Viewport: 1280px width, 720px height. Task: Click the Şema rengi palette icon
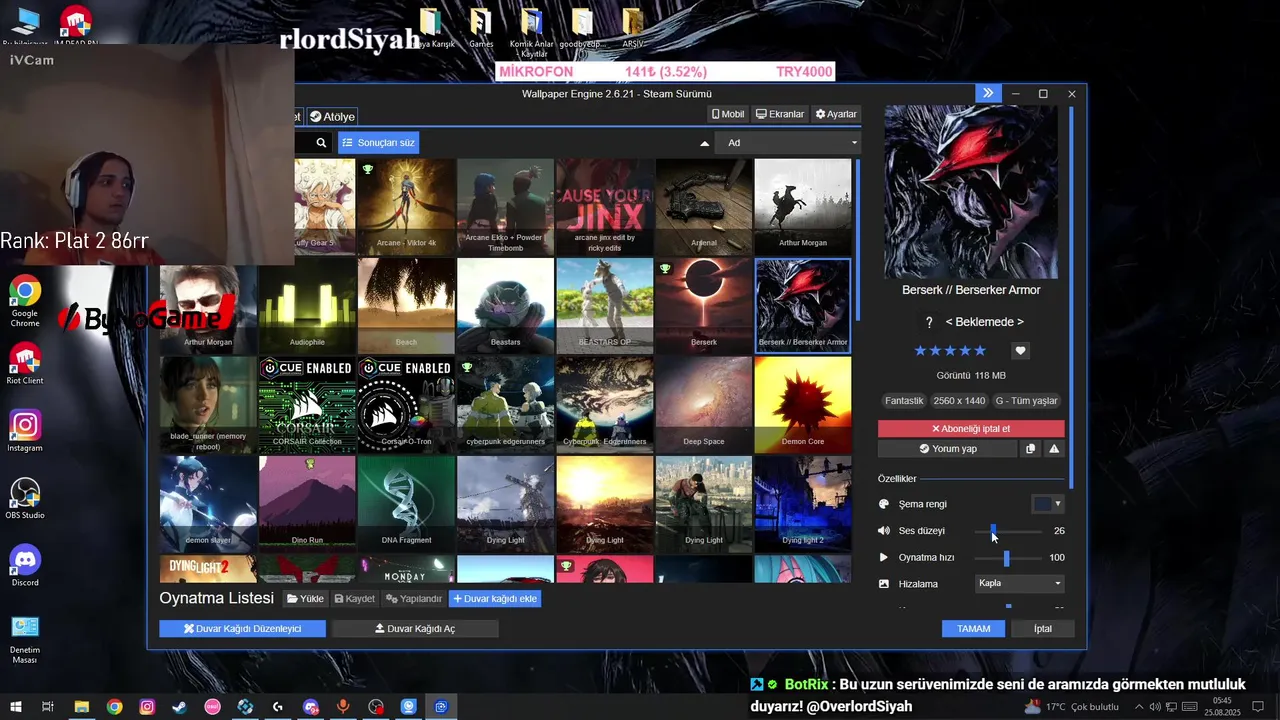[884, 504]
